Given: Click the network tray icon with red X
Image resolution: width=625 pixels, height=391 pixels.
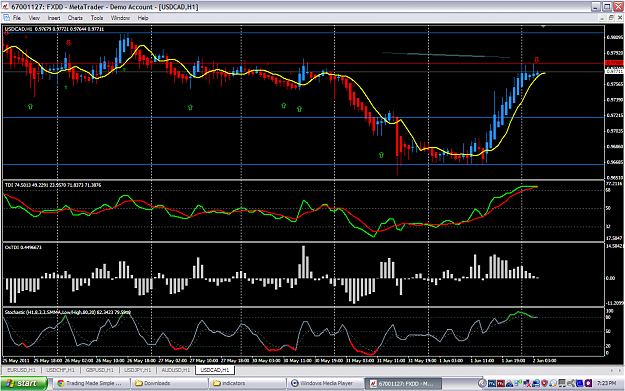Looking at the screenshot, I should point(527,383).
